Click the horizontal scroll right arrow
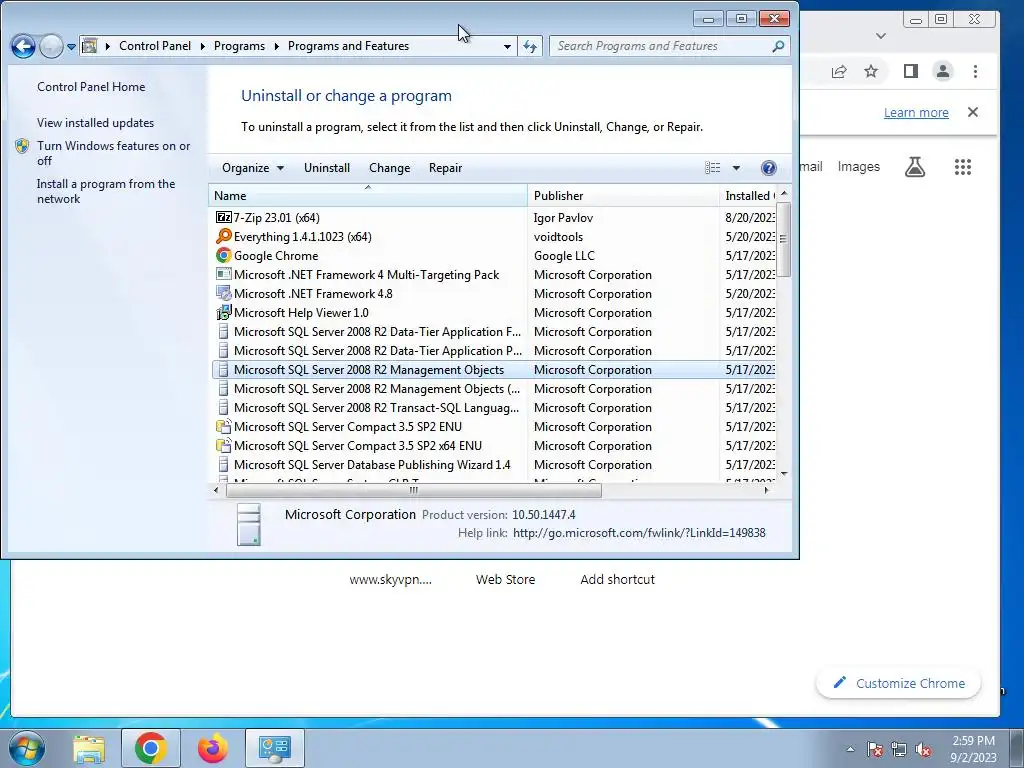The height and width of the screenshot is (768, 1024). pos(767,490)
